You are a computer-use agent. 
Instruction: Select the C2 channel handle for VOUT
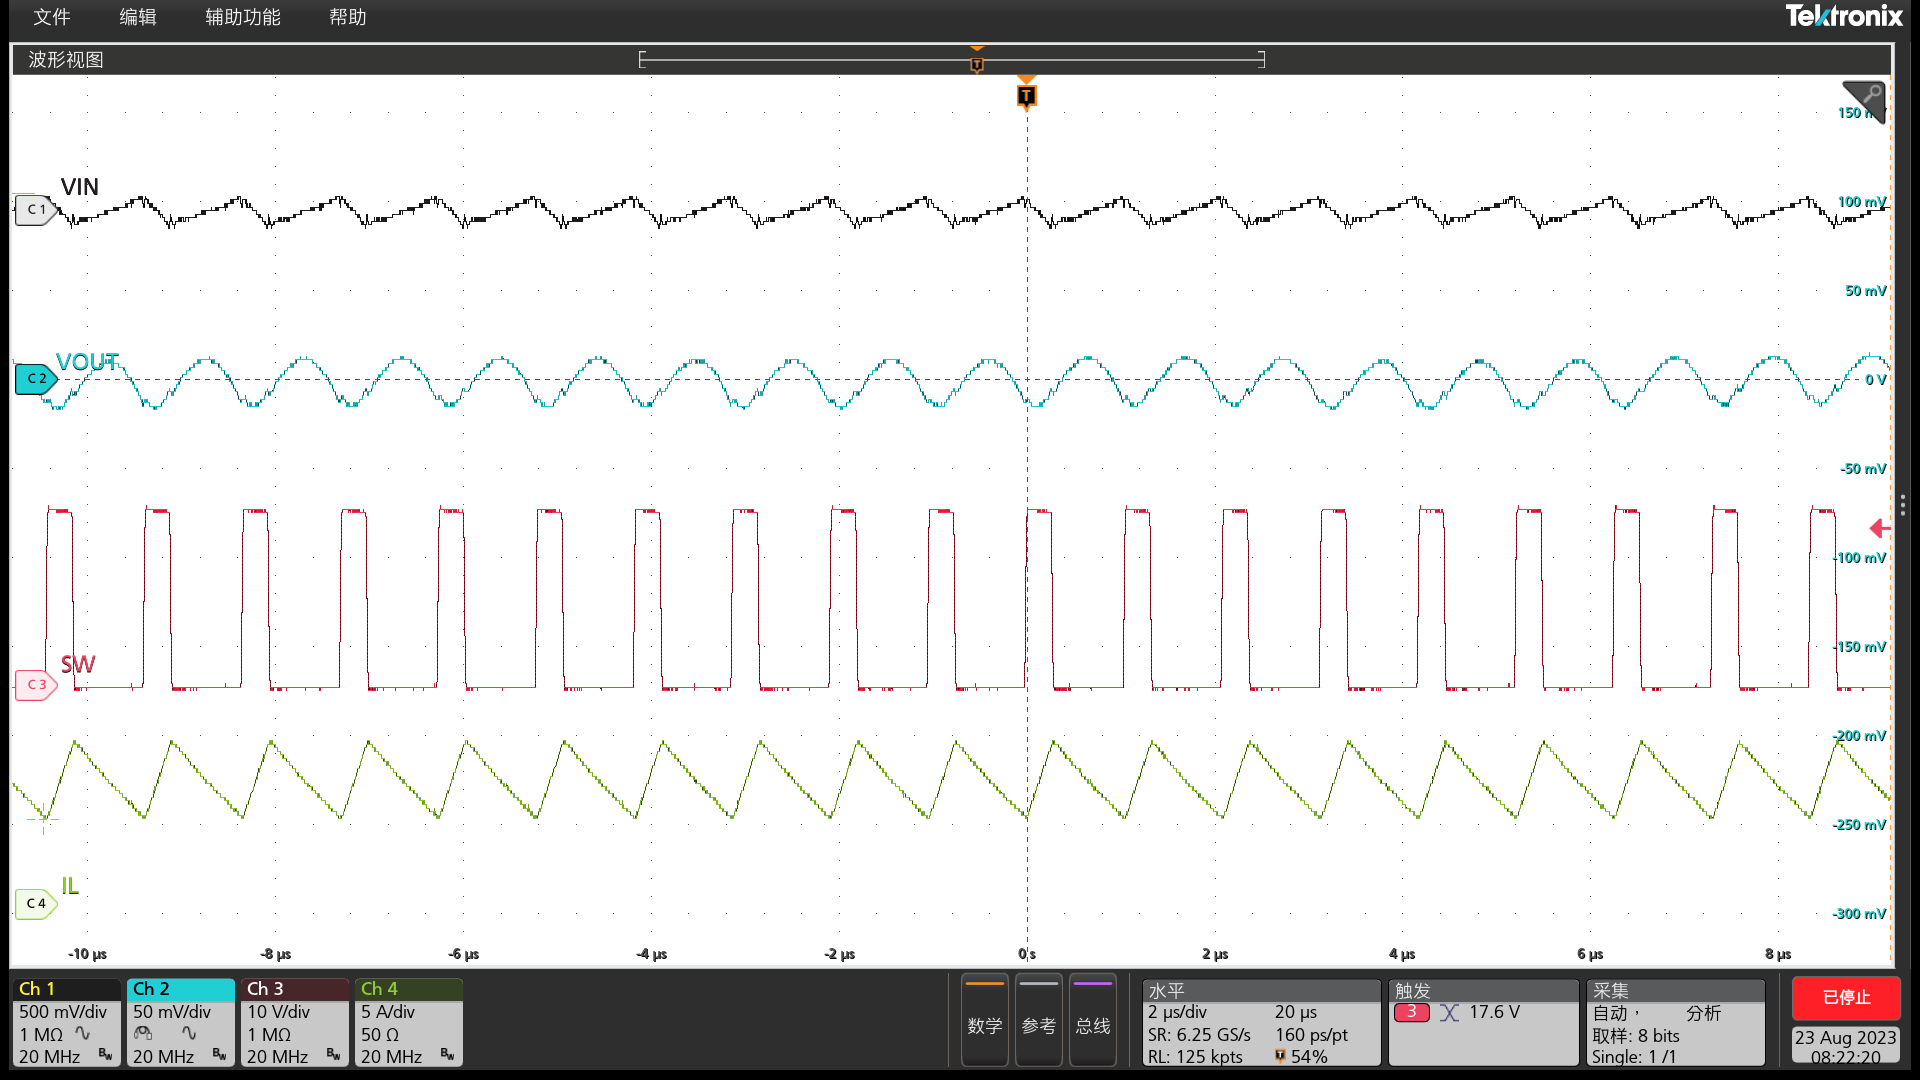(x=35, y=379)
